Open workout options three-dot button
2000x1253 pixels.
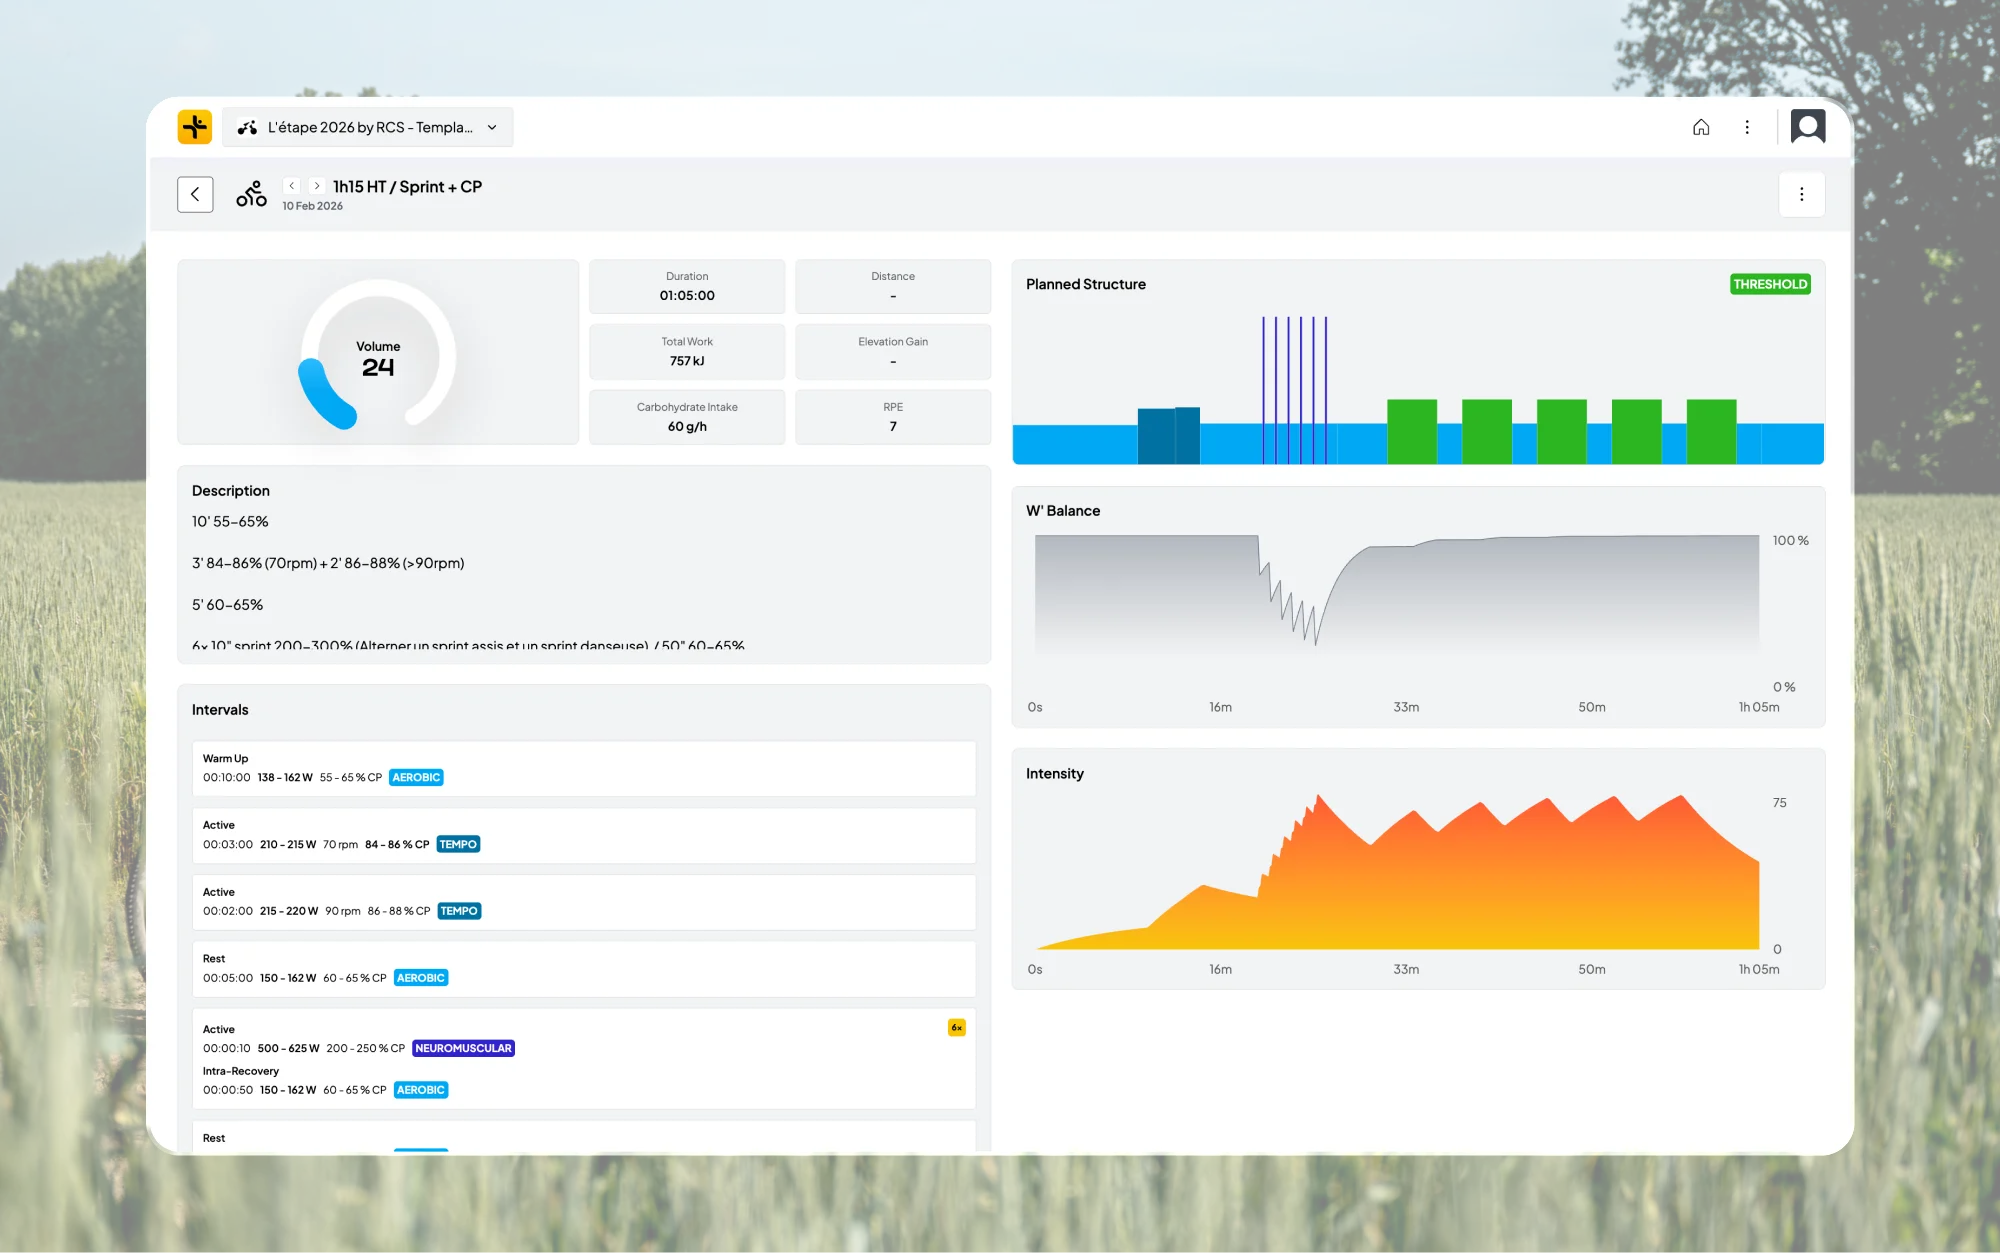pyautogui.click(x=1801, y=194)
